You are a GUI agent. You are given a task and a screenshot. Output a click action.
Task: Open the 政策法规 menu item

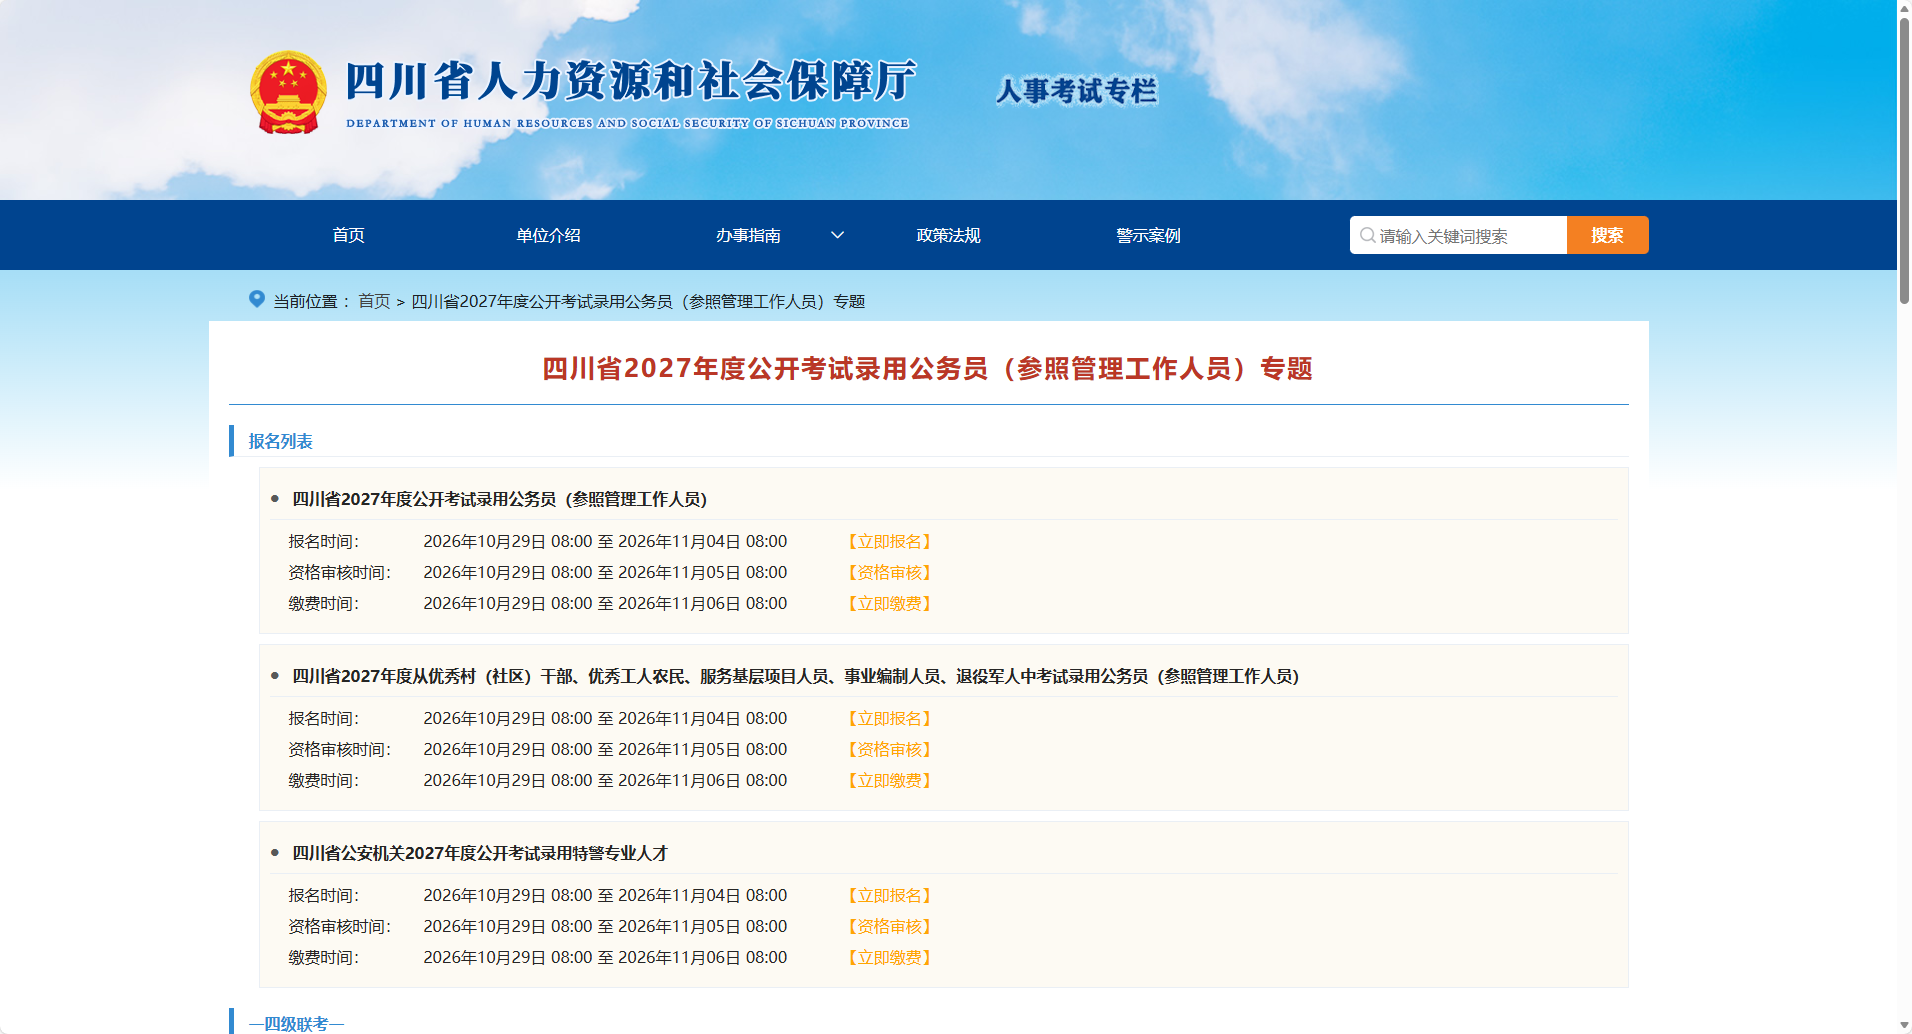pos(948,235)
